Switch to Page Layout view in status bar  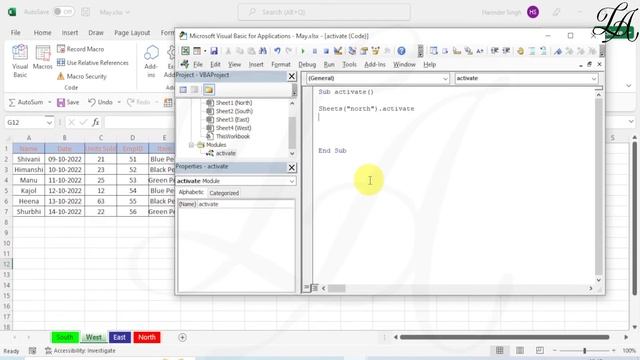coord(520,350)
